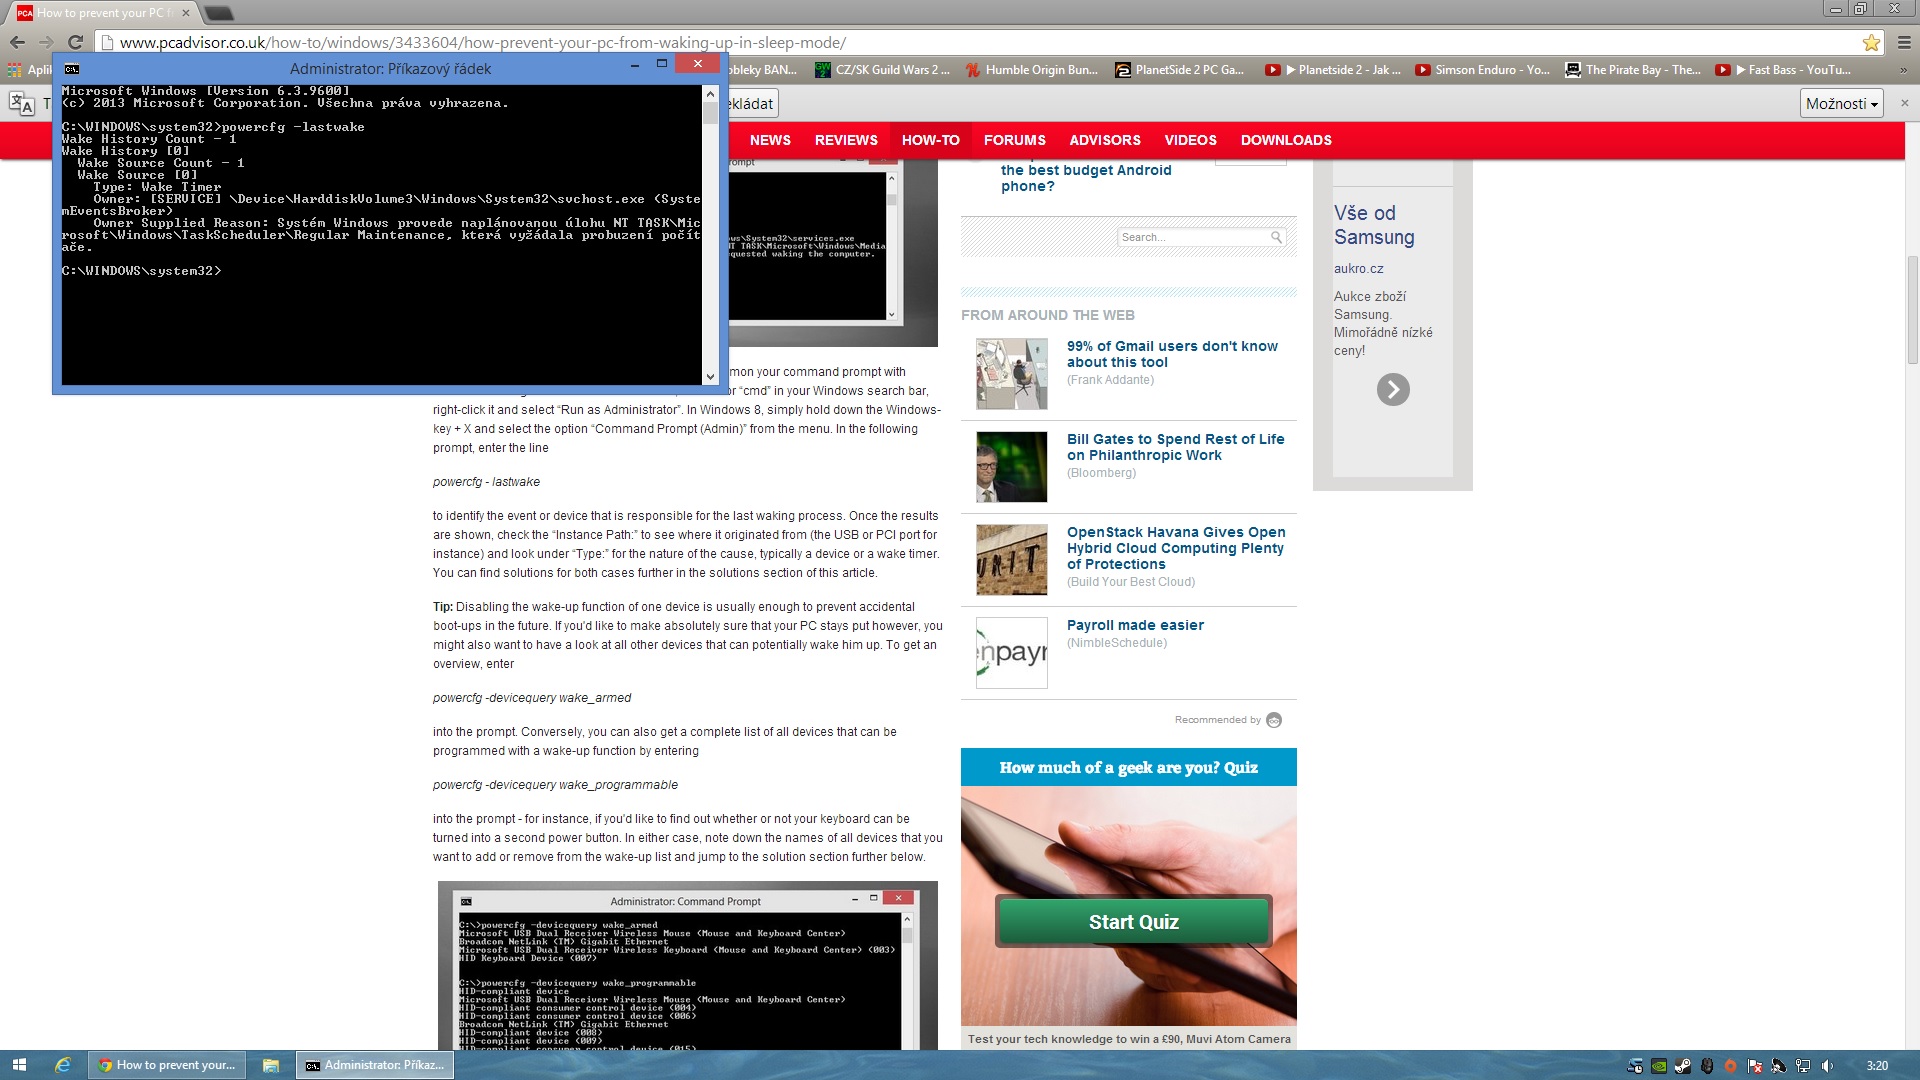Open the satellite dish tray icon
This screenshot has height=1080, width=1920.
(x=1779, y=1066)
